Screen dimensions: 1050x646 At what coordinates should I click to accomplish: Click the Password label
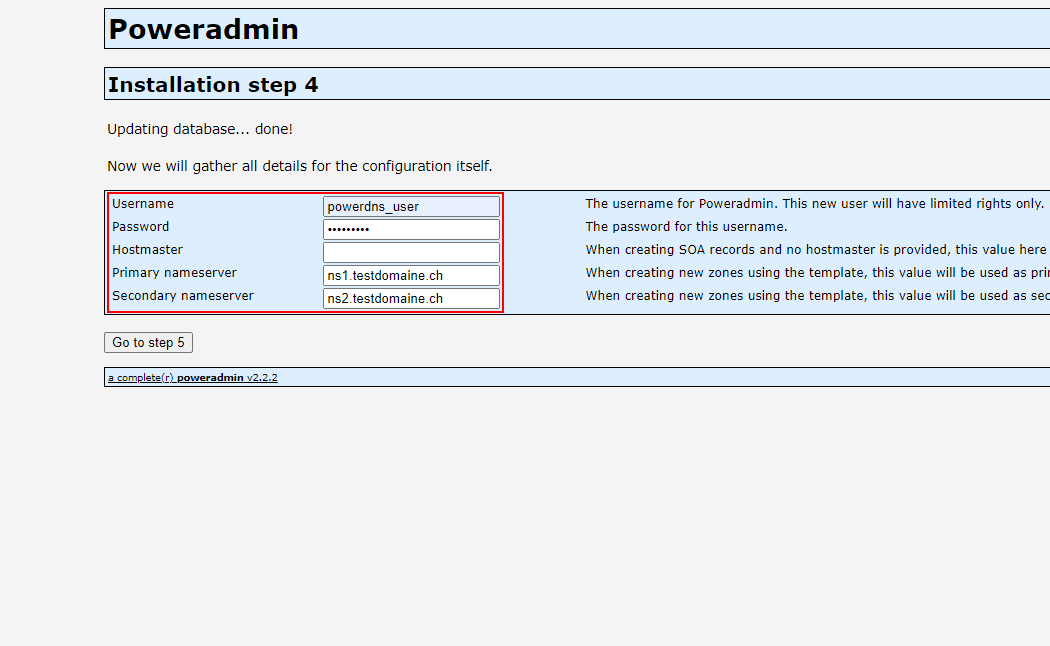click(x=141, y=226)
